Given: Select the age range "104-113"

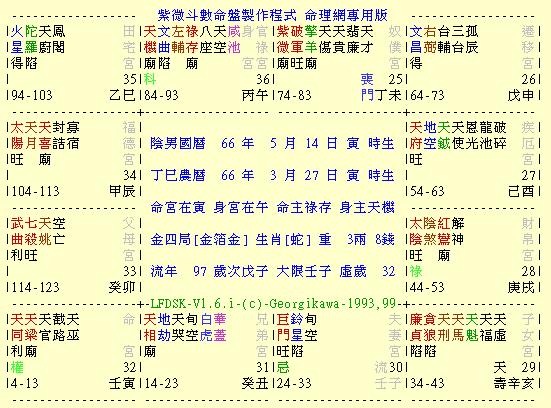Looking at the screenshot, I should point(35,191).
